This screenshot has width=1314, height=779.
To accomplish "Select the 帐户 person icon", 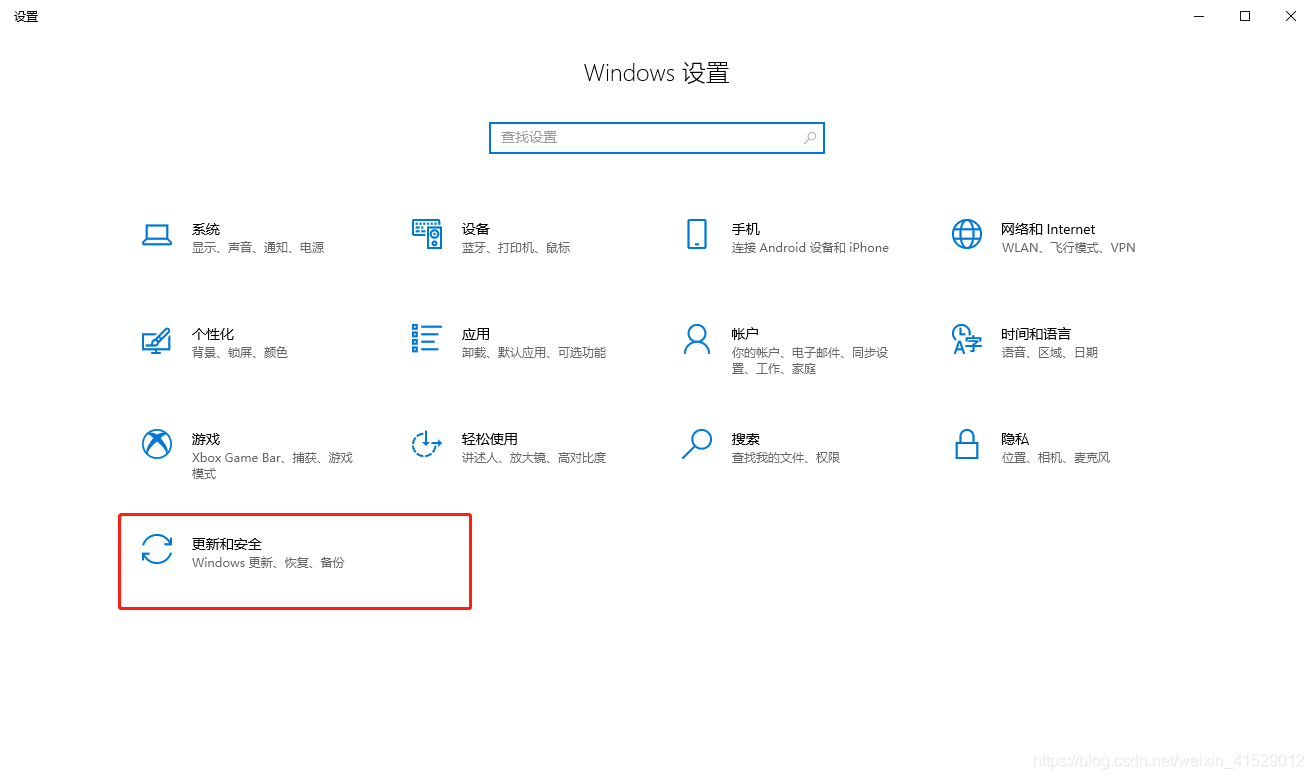I will coord(697,339).
